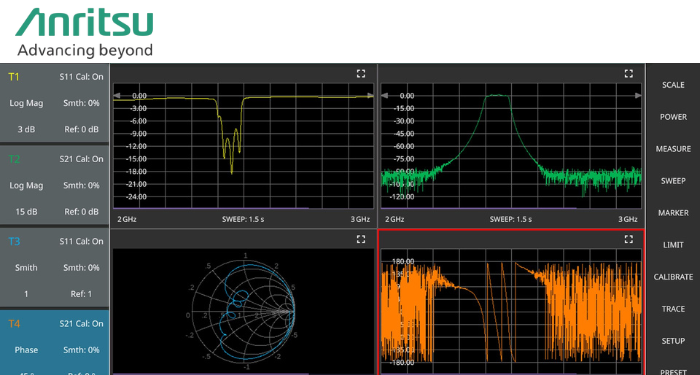The width and height of the screenshot is (700, 375).
Task: Maximize the orange phase trace pane
Action: 629,239
